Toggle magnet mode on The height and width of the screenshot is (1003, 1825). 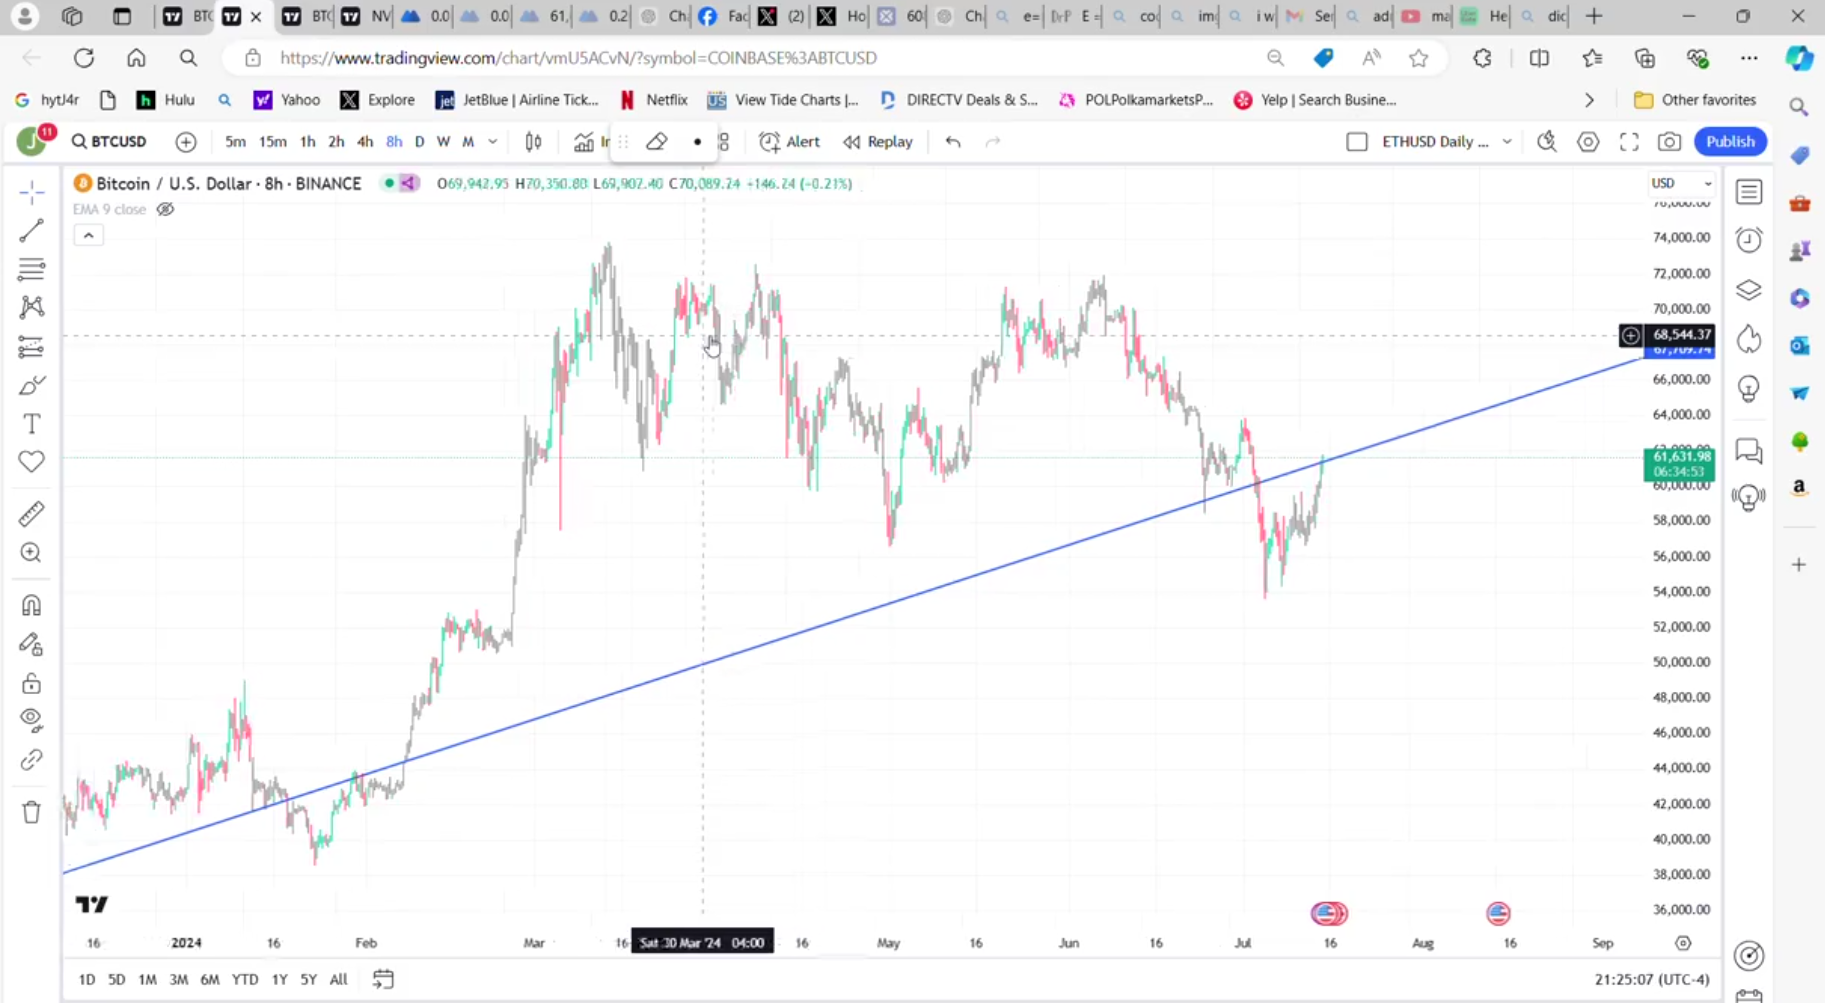pos(31,605)
